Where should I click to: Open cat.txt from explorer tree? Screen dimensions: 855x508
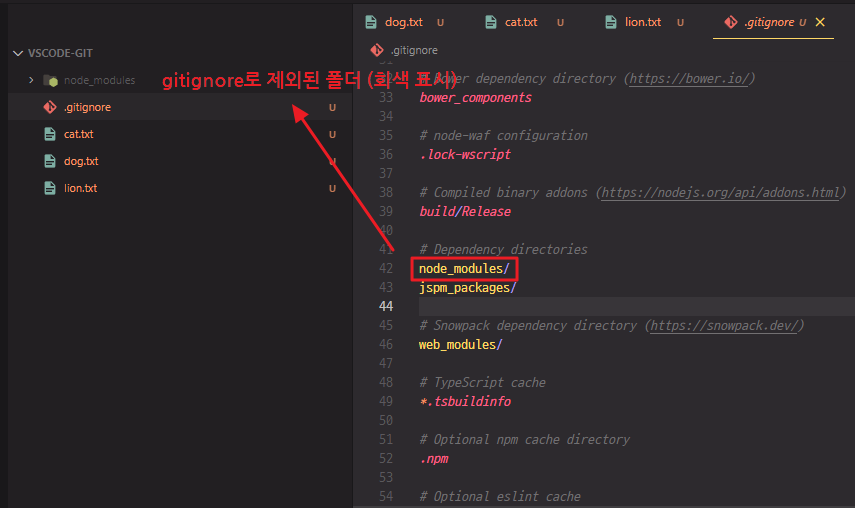pyautogui.click(x=79, y=134)
